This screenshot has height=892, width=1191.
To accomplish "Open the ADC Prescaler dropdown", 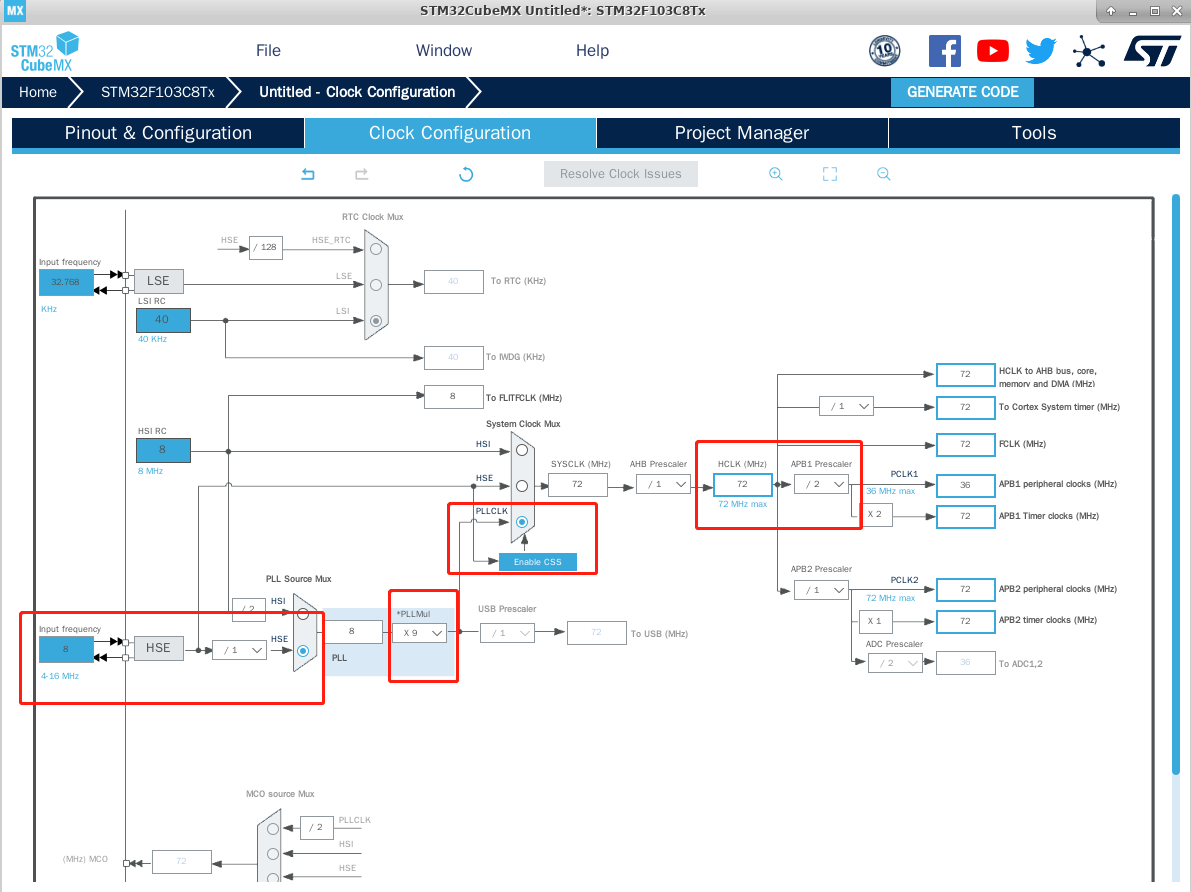I will [896, 663].
